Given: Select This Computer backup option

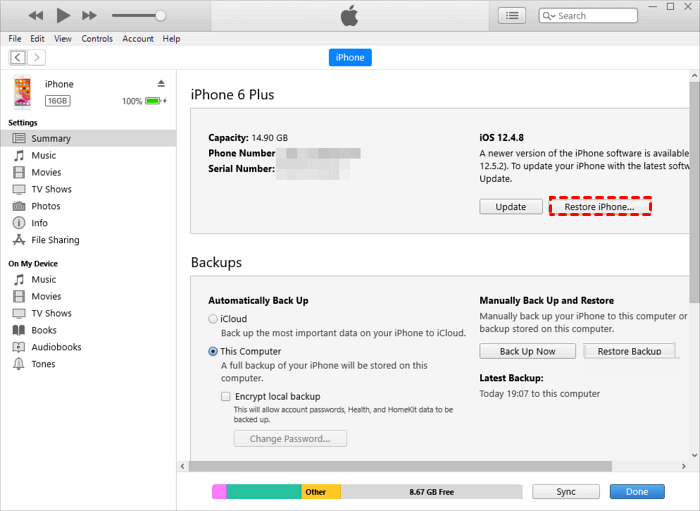Looking at the screenshot, I should (x=213, y=351).
